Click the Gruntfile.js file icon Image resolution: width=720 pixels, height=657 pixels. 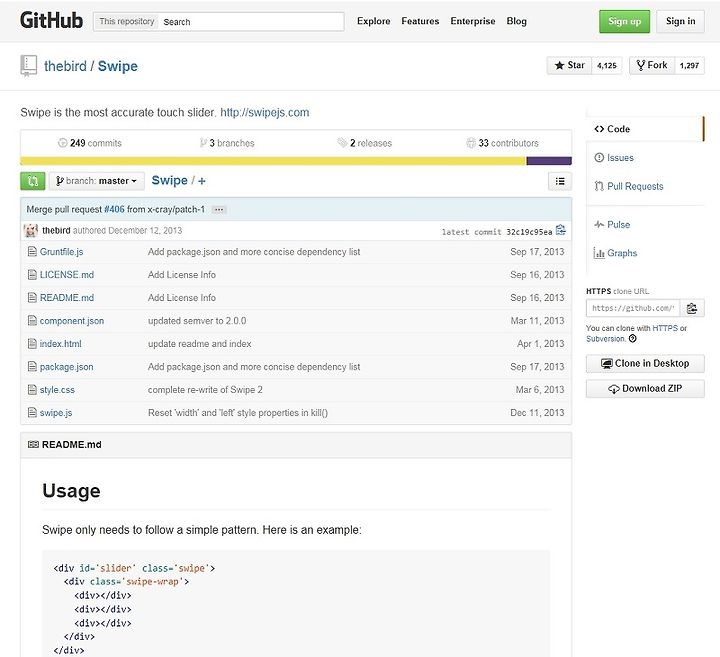coord(32,252)
